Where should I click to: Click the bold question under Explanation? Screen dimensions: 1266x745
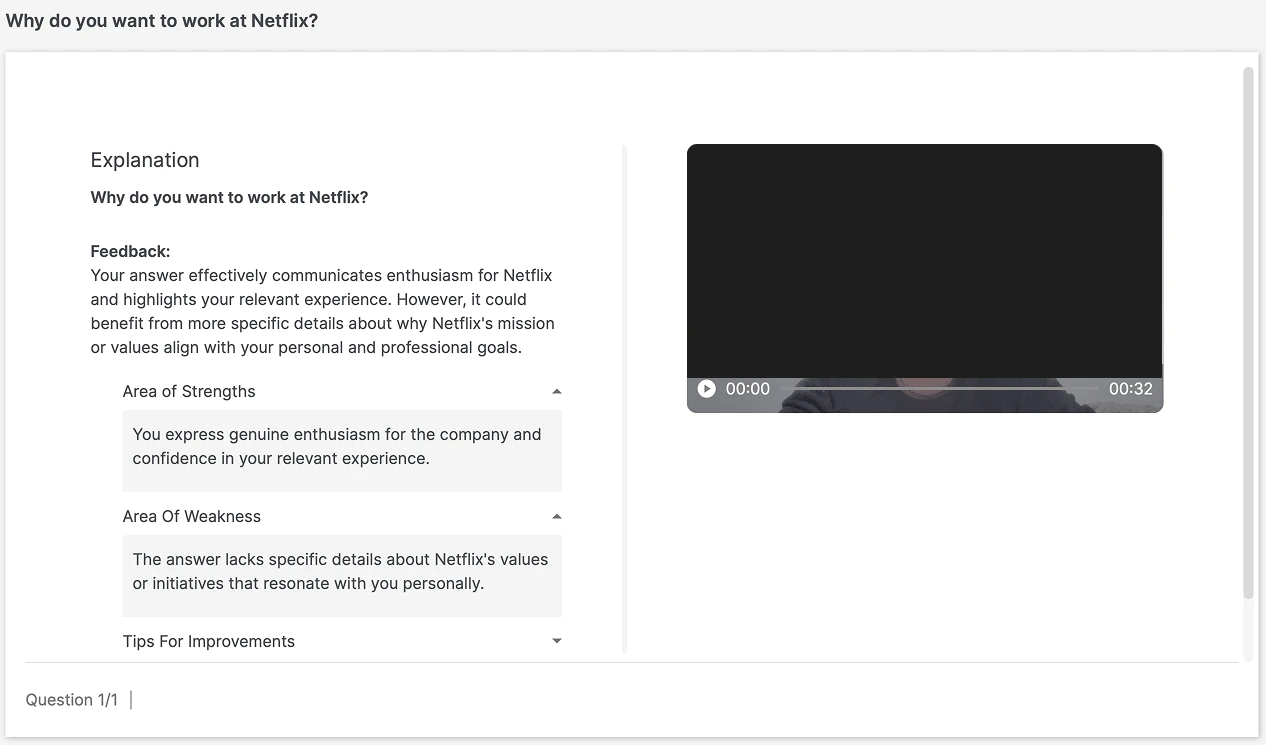pos(229,198)
